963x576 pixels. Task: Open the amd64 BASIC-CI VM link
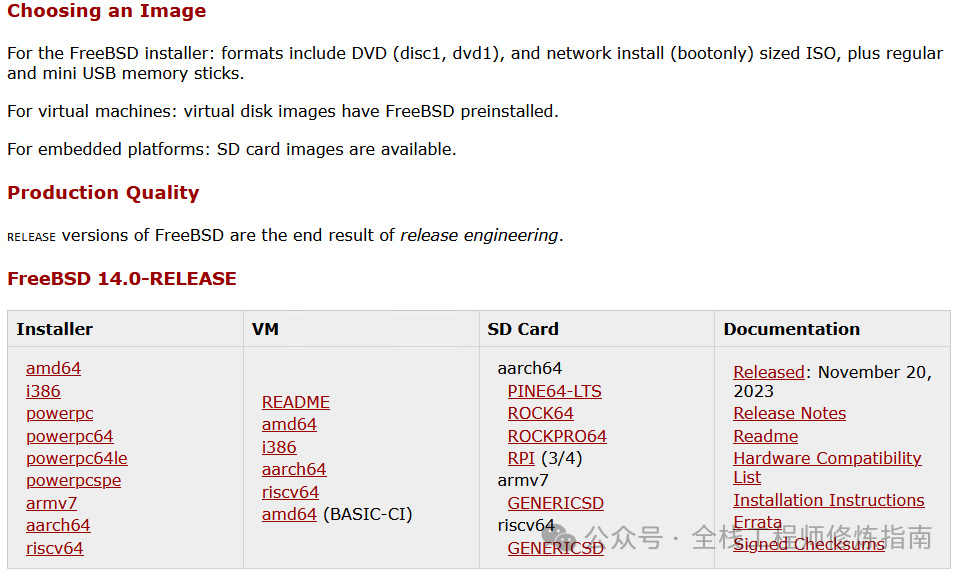pyautogui.click(x=289, y=514)
